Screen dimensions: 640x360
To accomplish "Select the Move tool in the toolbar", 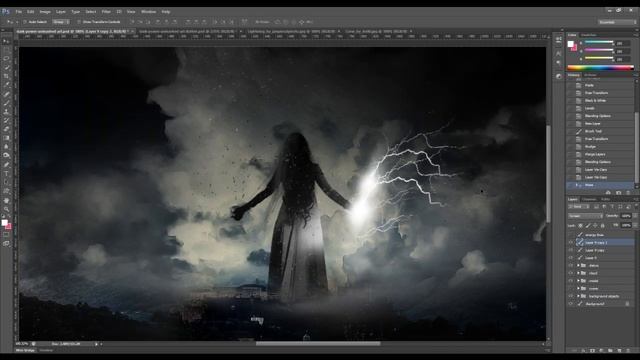I will click(x=6, y=42).
